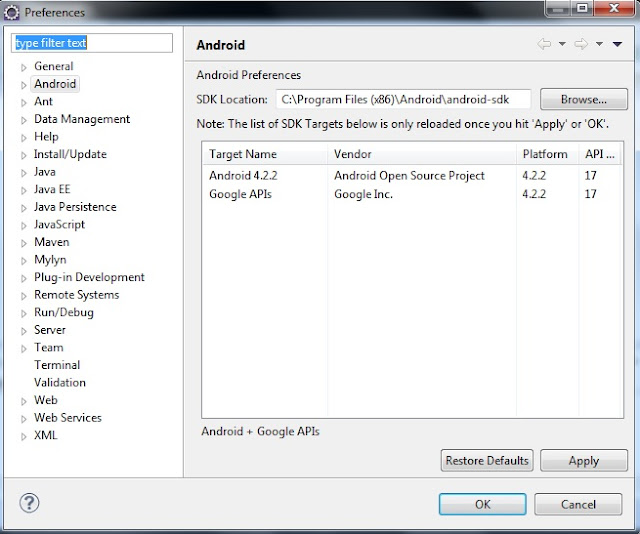Open Install/Update preferences

[x=70, y=154]
